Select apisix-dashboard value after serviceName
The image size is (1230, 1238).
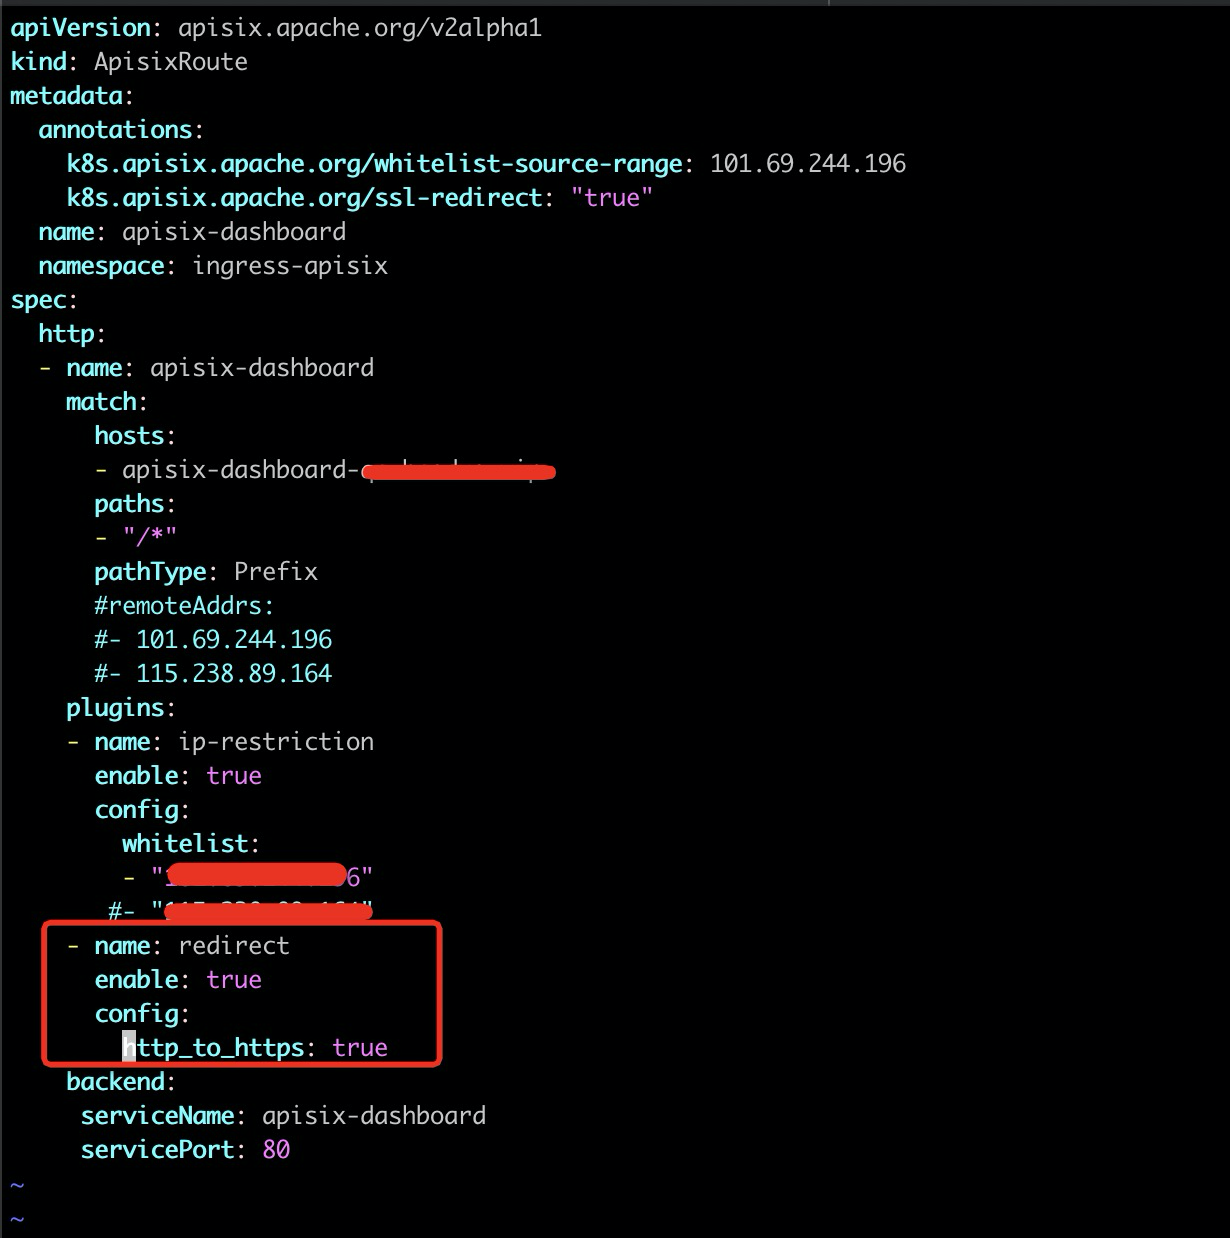pyautogui.click(x=374, y=1116)
